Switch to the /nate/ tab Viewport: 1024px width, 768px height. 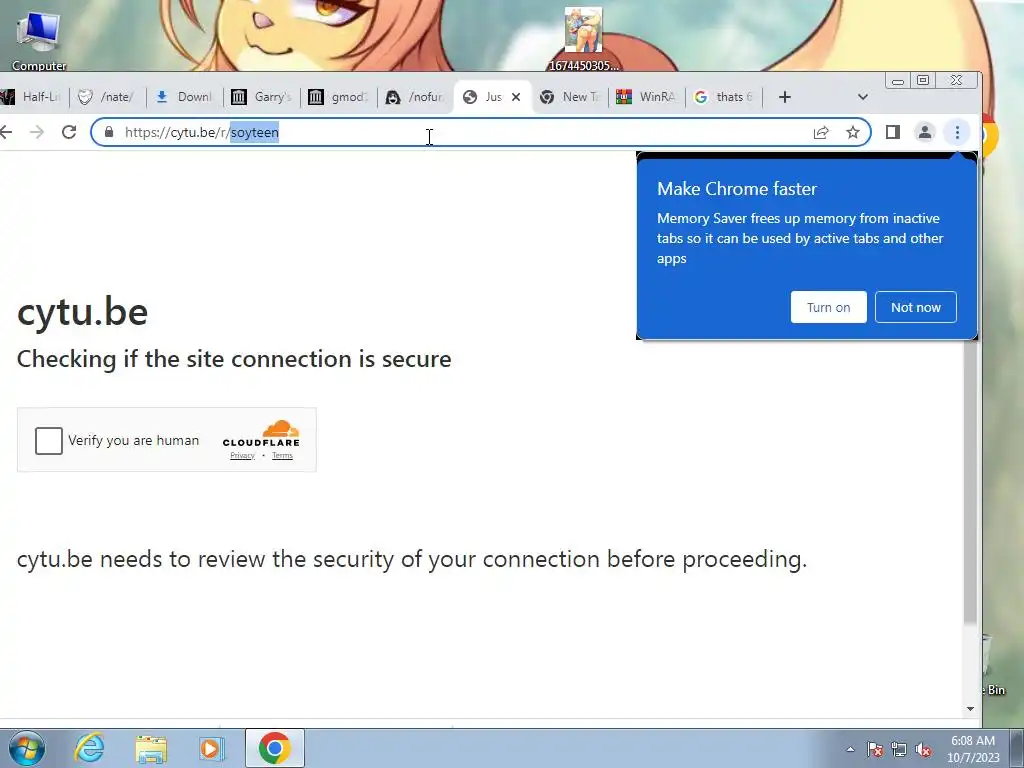(108, 97)
